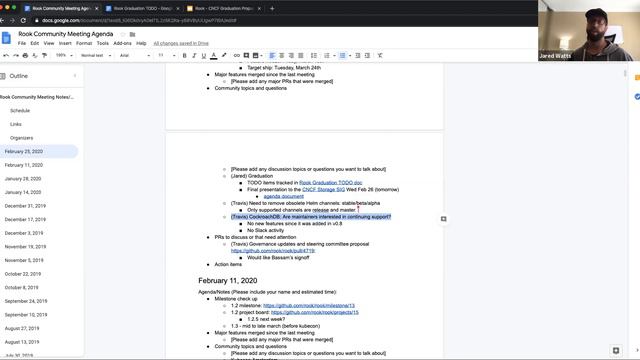Run spelling and grammar check

35,56
